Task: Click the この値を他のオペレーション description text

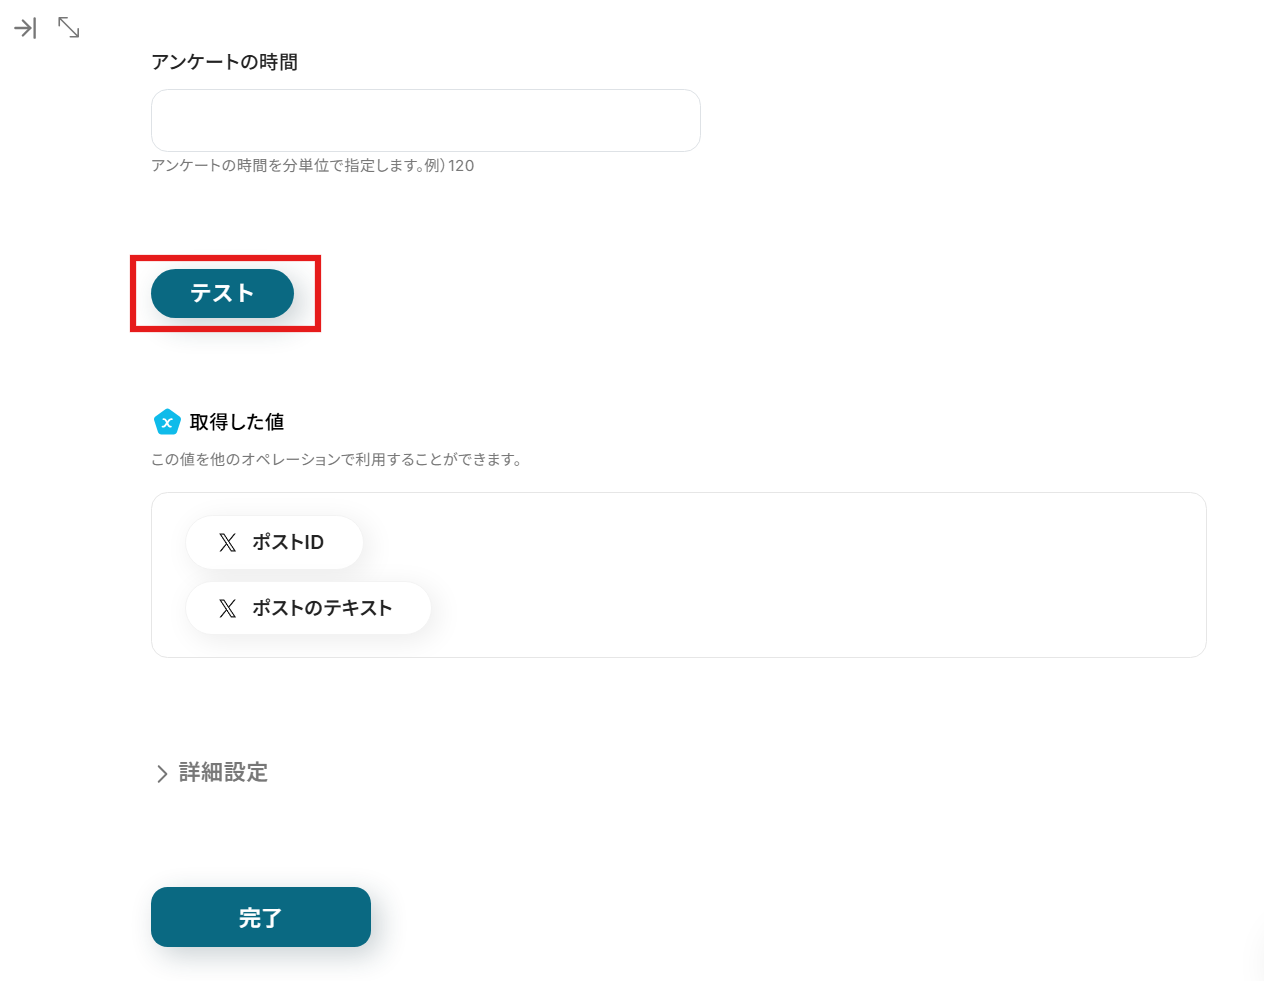Action: coord(336,460)
